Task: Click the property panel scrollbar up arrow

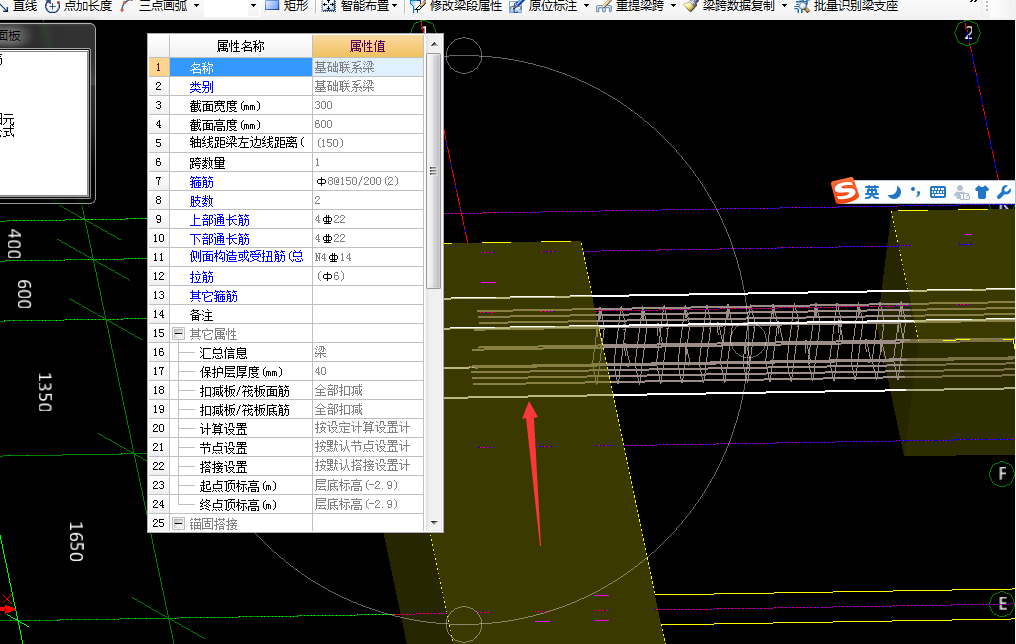Action: pos(434,44)
